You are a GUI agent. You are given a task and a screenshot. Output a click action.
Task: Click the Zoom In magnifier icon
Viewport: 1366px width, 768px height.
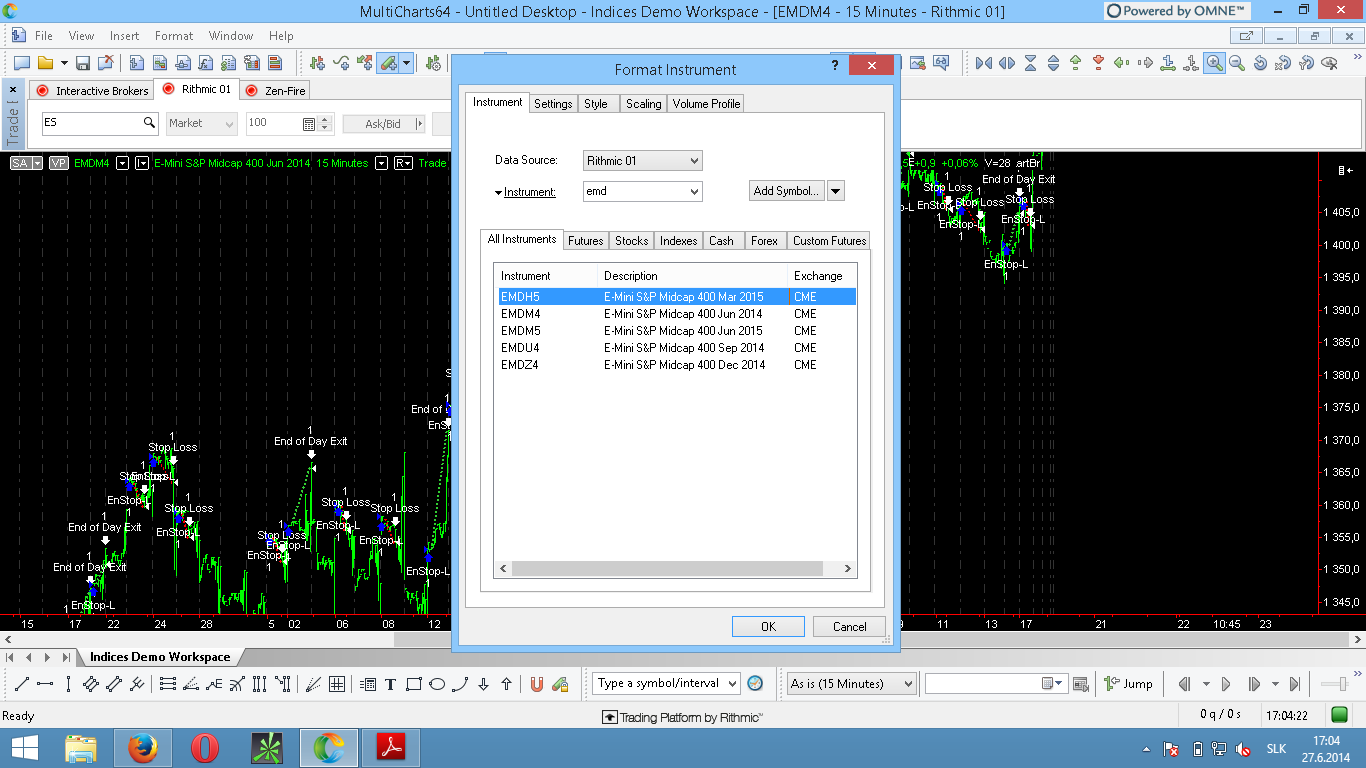point(1214,63)
